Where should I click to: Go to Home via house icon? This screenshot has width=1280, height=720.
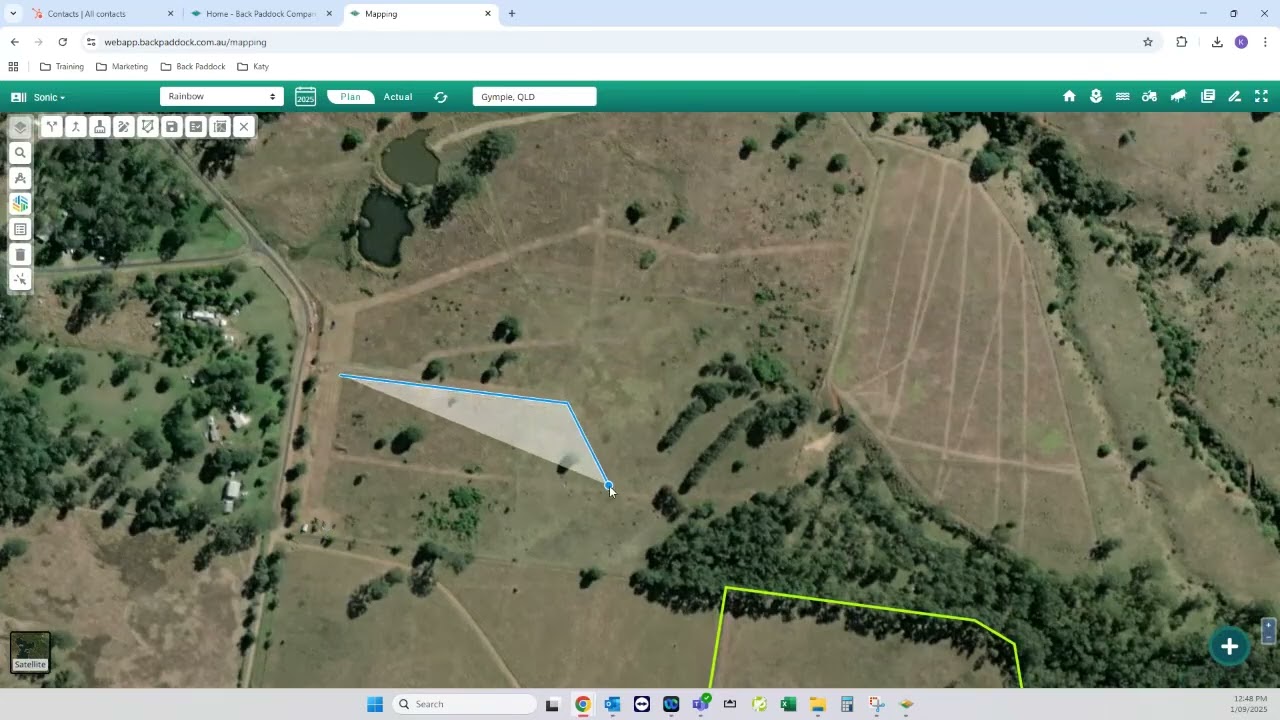pyautogui.click(x=1069, y=96)
